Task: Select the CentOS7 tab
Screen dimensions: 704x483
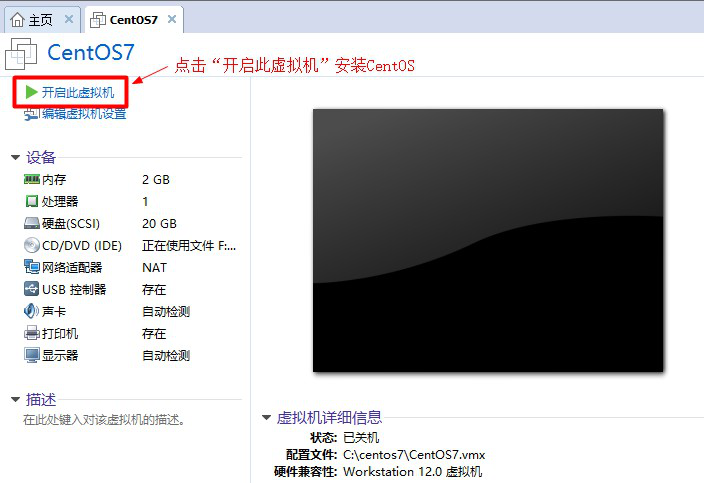Action: [x=134, y=20]
